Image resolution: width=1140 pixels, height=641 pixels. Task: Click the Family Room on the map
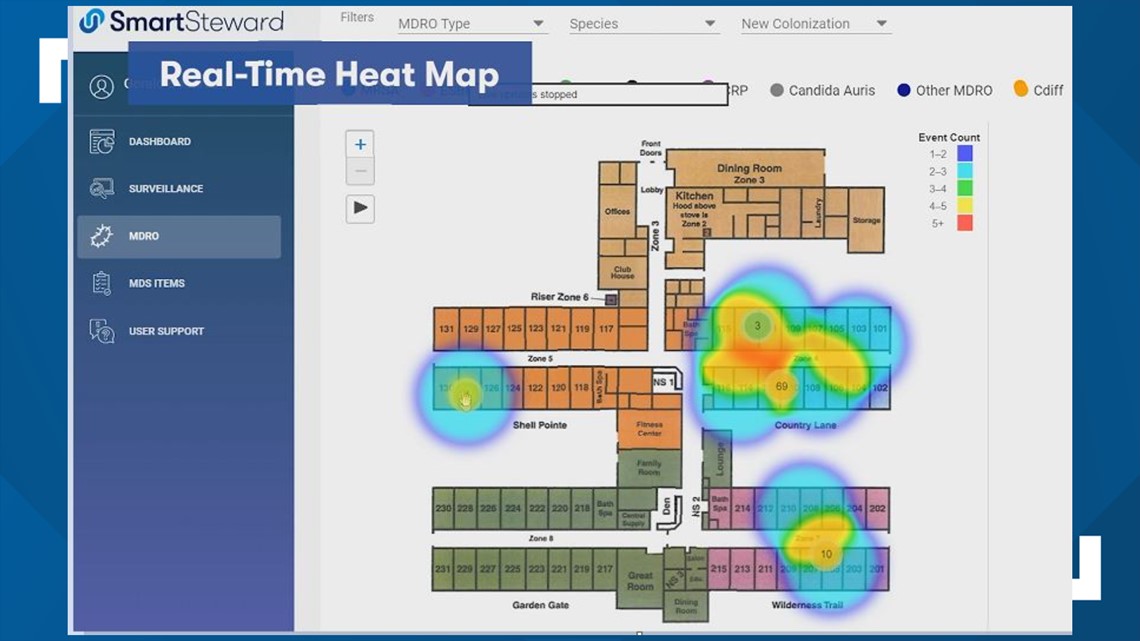(649, 467)
